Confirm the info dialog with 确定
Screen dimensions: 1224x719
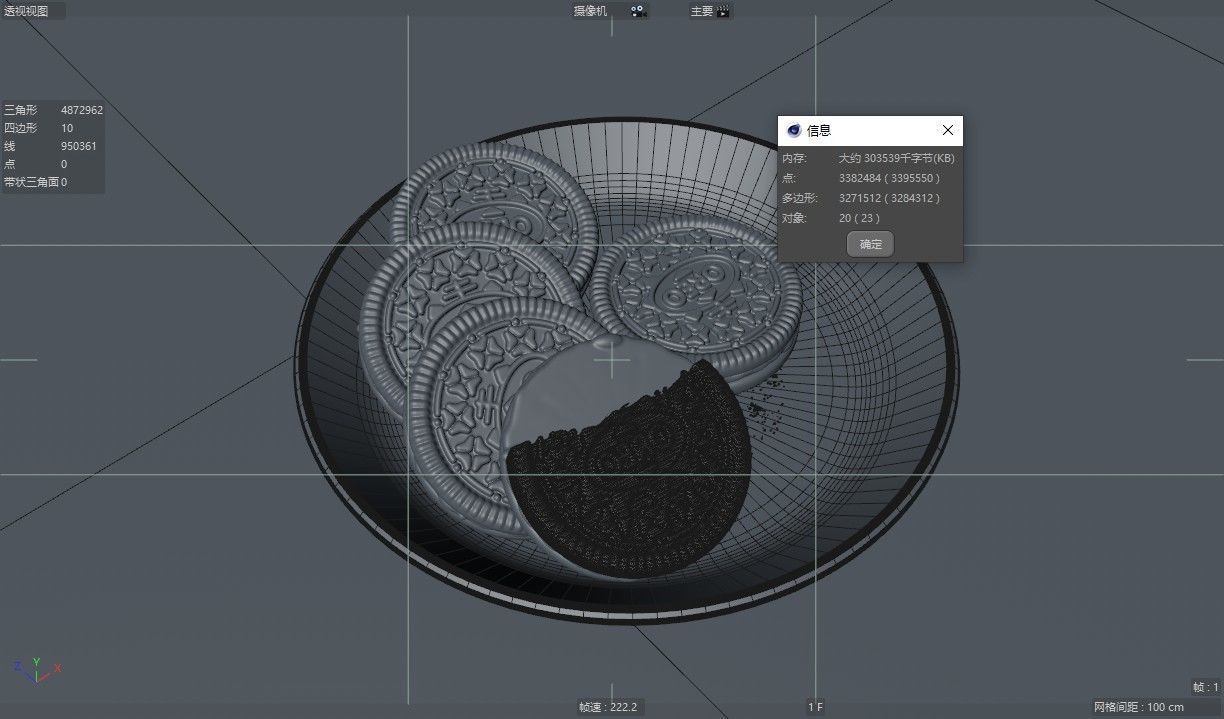point(871,244)
